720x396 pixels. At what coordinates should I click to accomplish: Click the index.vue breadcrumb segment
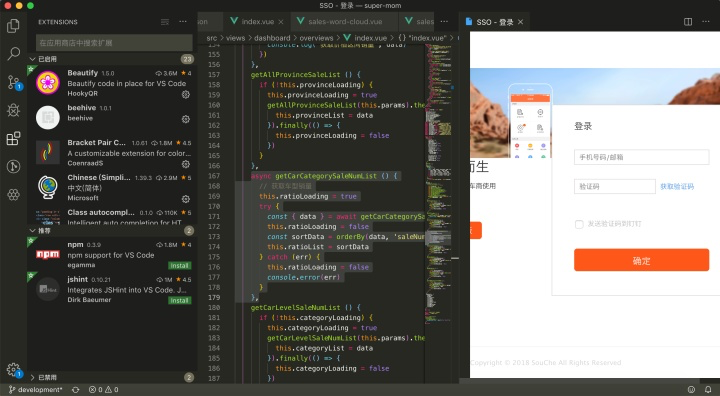pyautogui.click(x=366, y=38)
